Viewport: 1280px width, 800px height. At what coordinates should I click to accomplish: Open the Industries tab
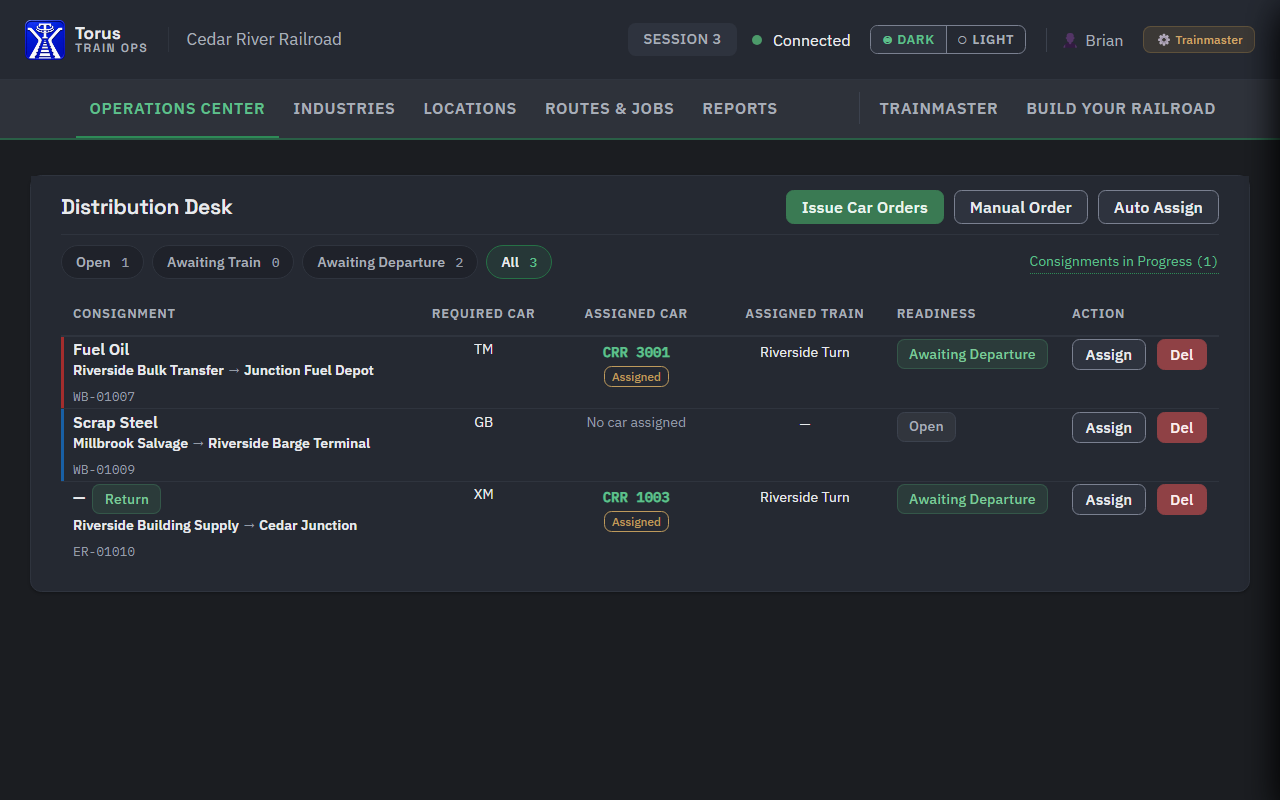pos(344,108)
